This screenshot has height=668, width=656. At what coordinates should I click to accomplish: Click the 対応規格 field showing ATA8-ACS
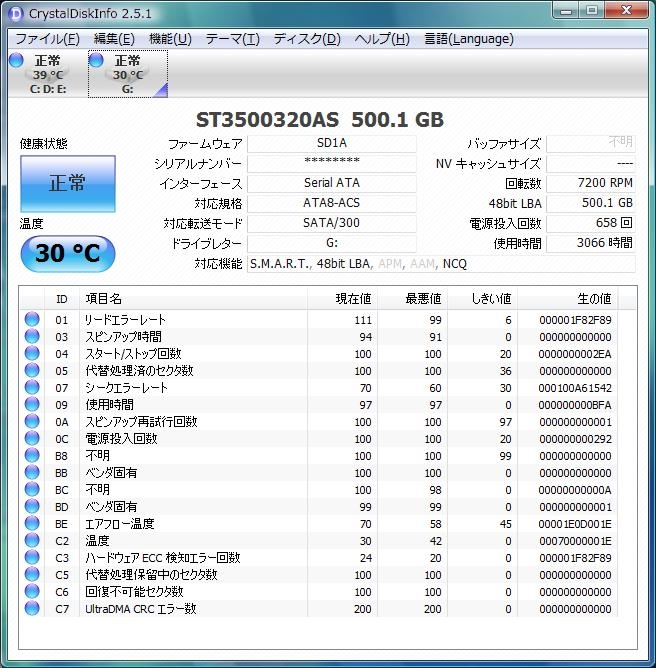[x=332, y=204]
